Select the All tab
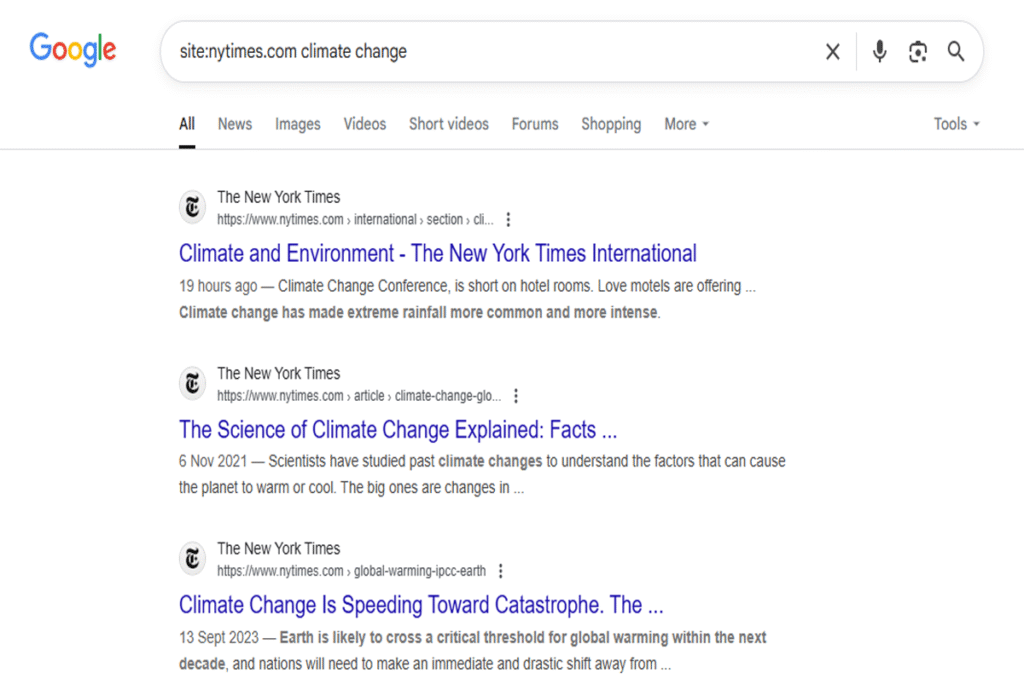The height and width of the screenshot is (685, 1024). pos(187,124)
